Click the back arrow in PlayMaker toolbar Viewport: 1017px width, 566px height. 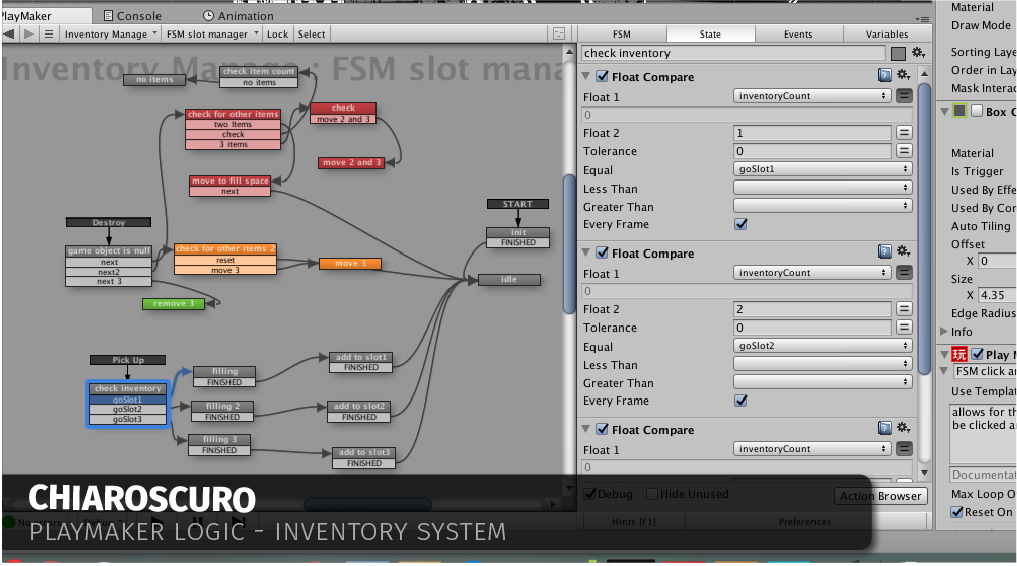[10, 34]
